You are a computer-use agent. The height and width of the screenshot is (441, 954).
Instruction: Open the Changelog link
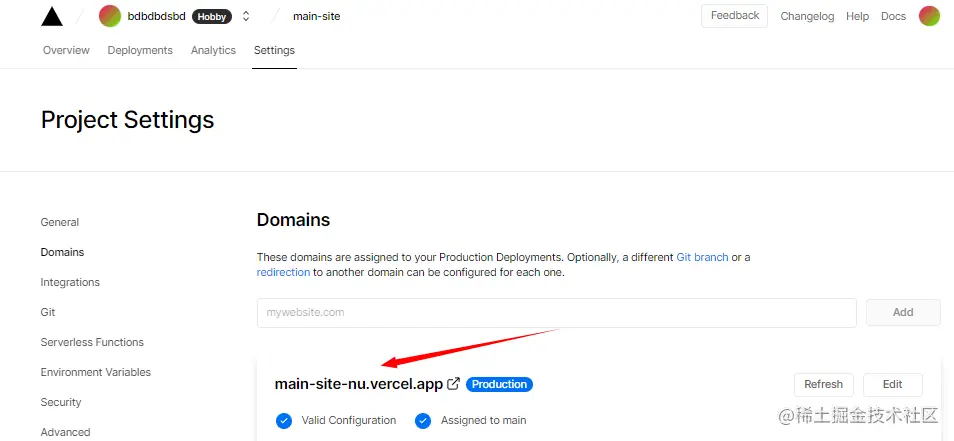point(807,16)
